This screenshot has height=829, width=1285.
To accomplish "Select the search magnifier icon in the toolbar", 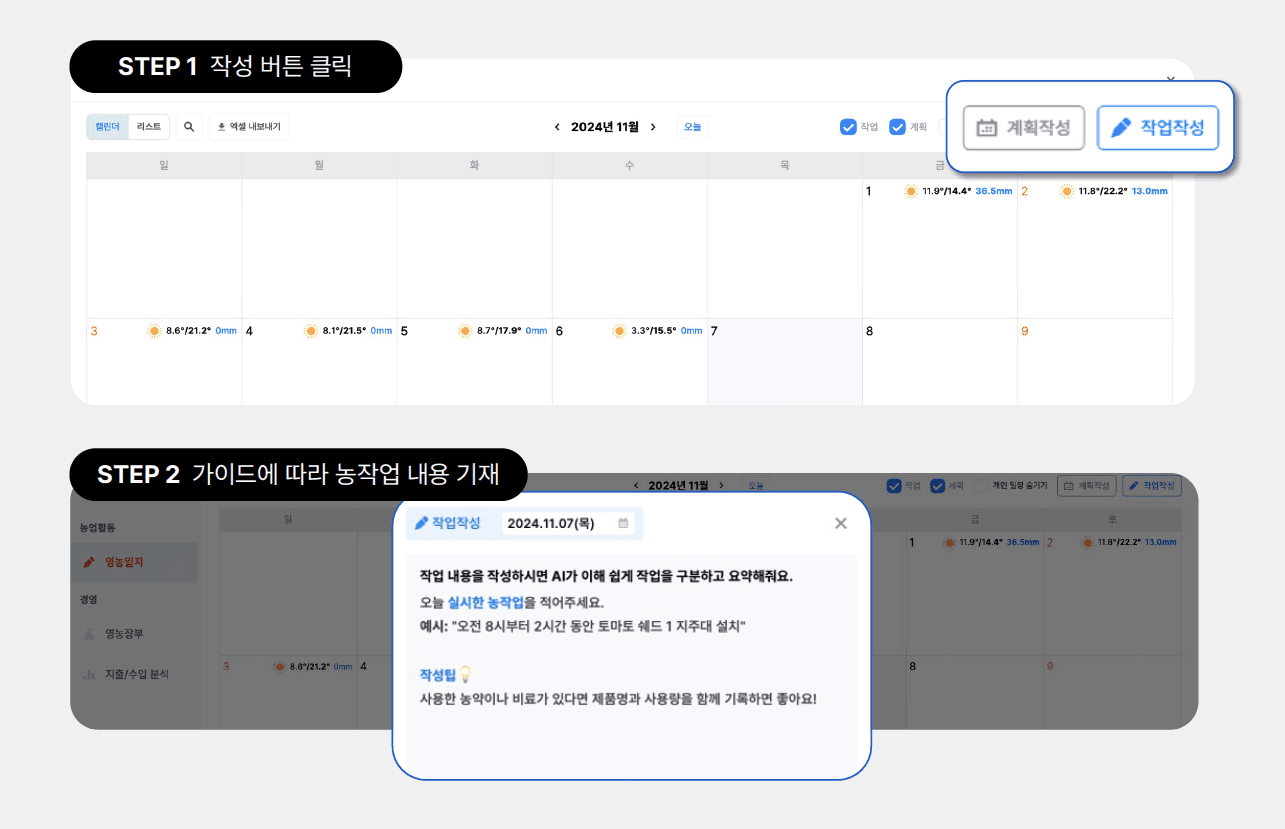I will (x=189, y=126).
